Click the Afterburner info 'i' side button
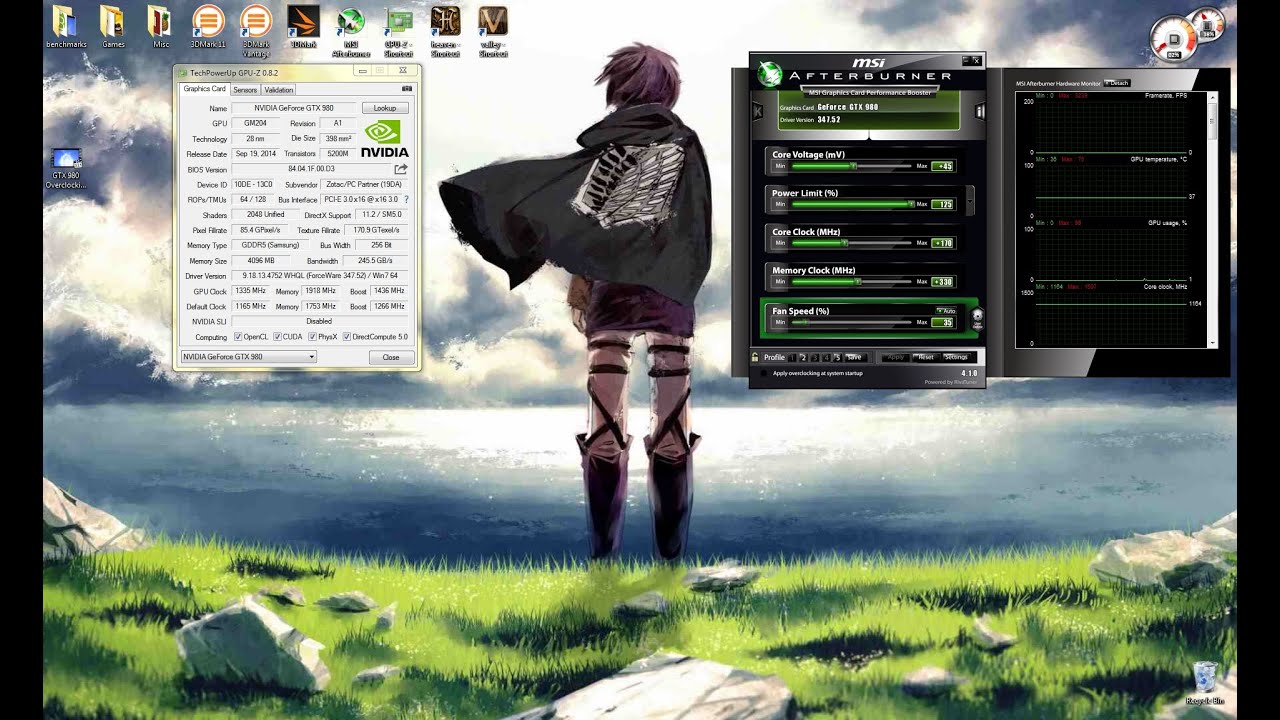 980,111
